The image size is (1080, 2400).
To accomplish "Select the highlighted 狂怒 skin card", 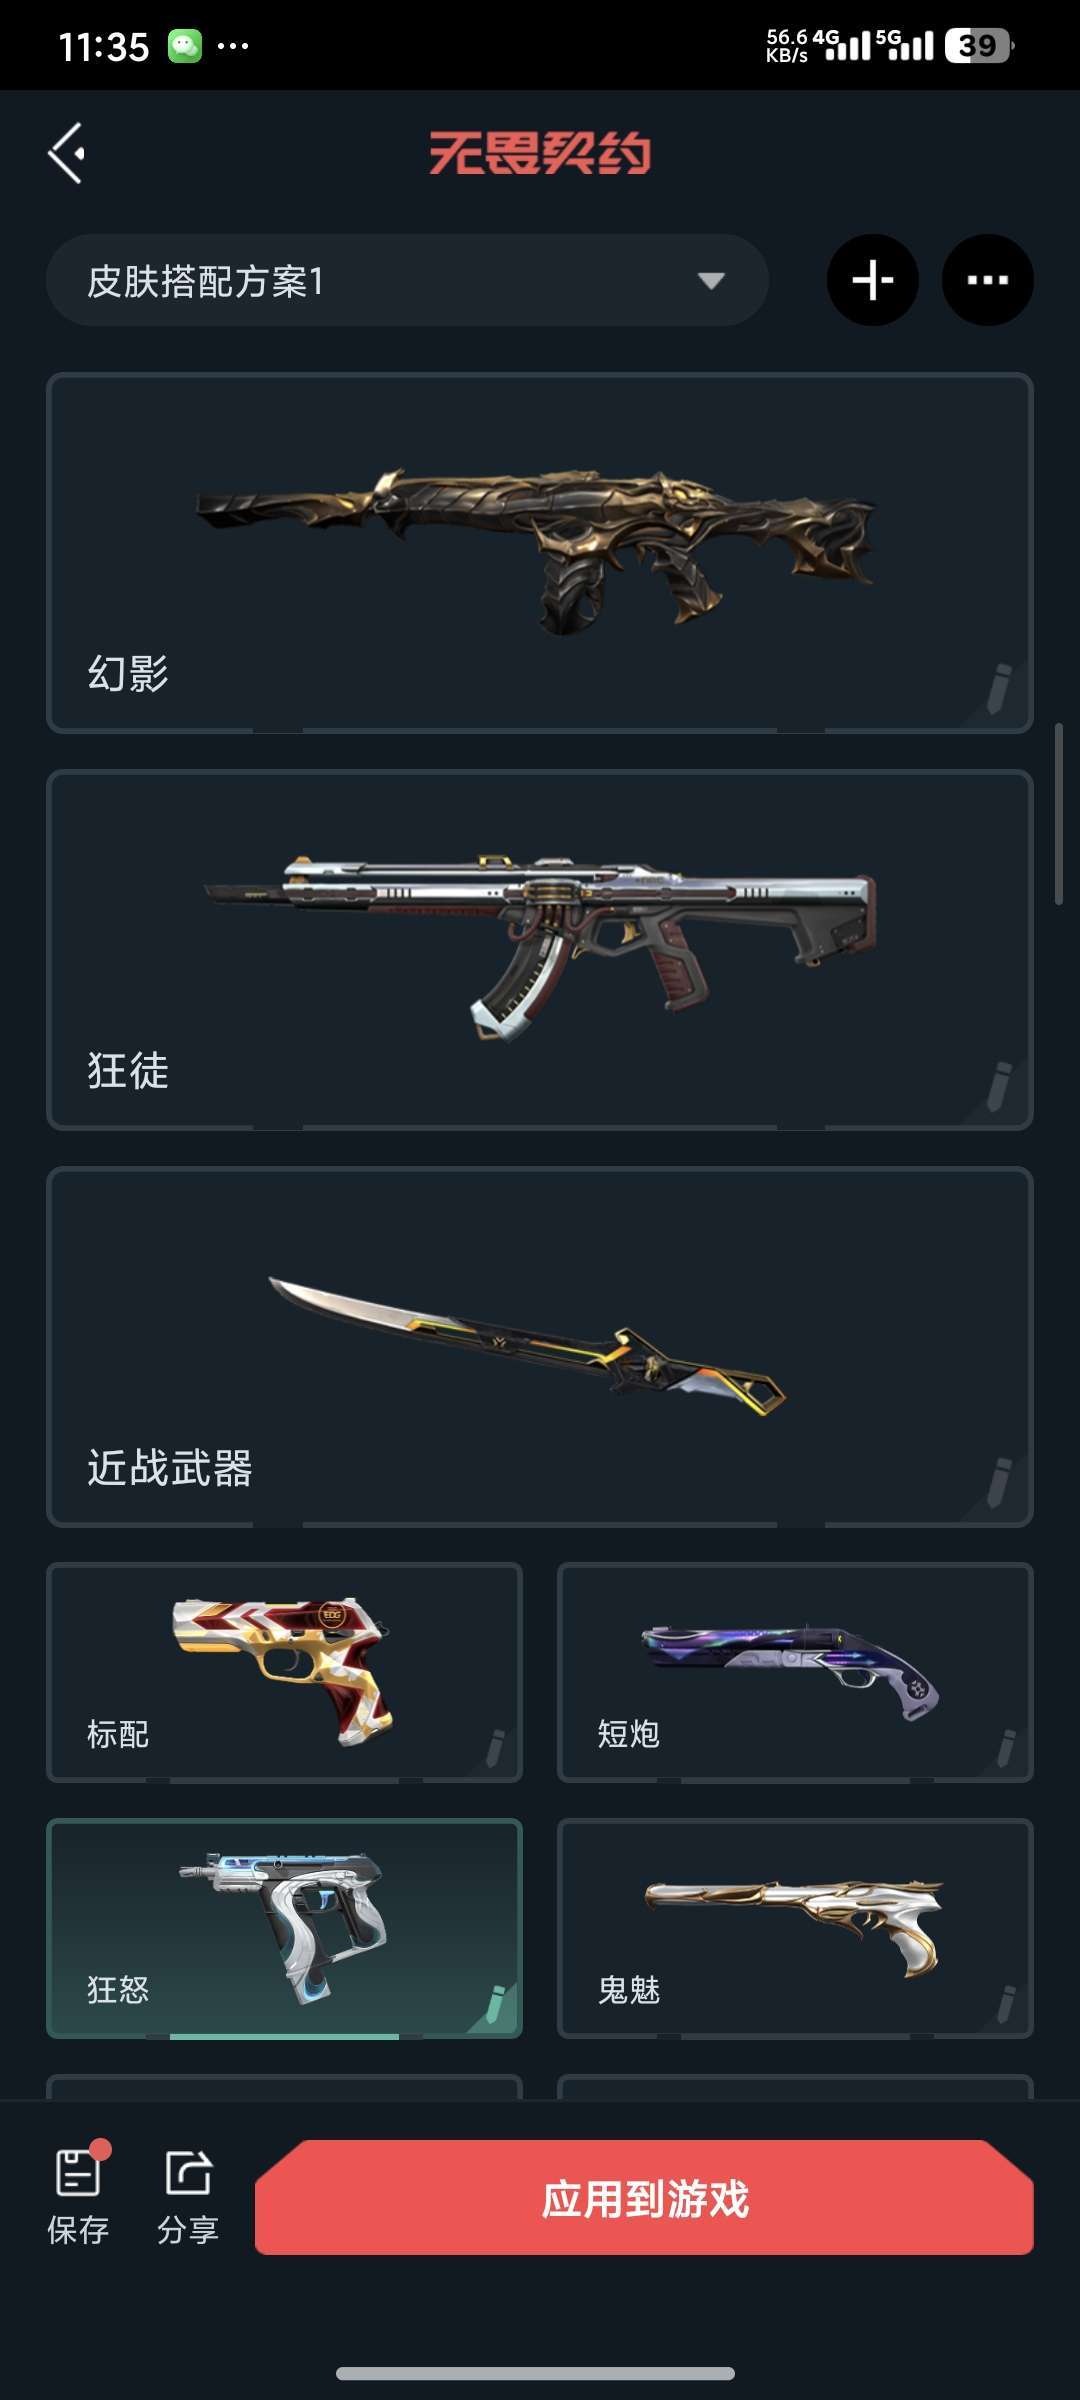I will coord(285,1928).
